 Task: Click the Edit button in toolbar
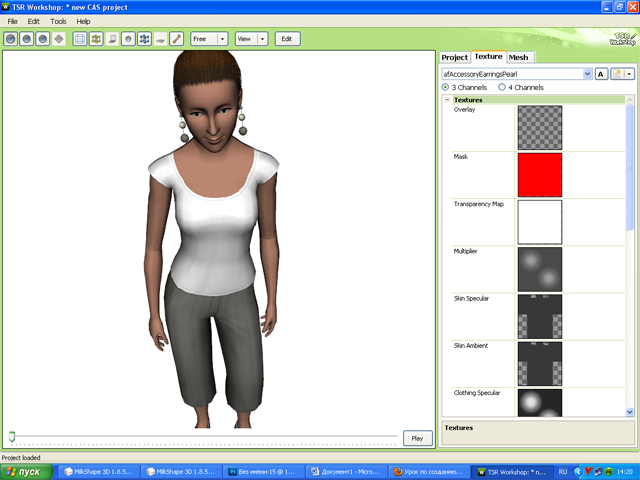288,39
